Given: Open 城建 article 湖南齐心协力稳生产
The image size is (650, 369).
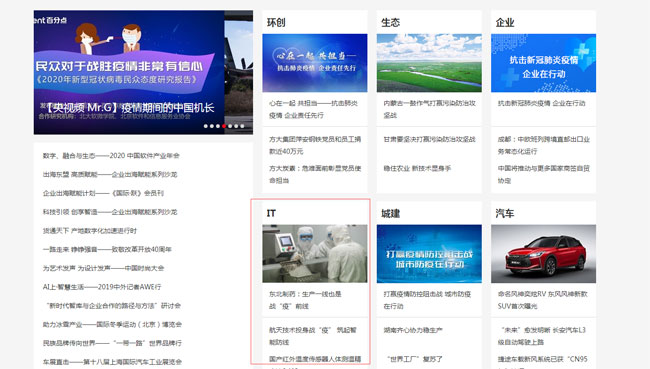Looking at the screenshot, I should click(413, 330).
